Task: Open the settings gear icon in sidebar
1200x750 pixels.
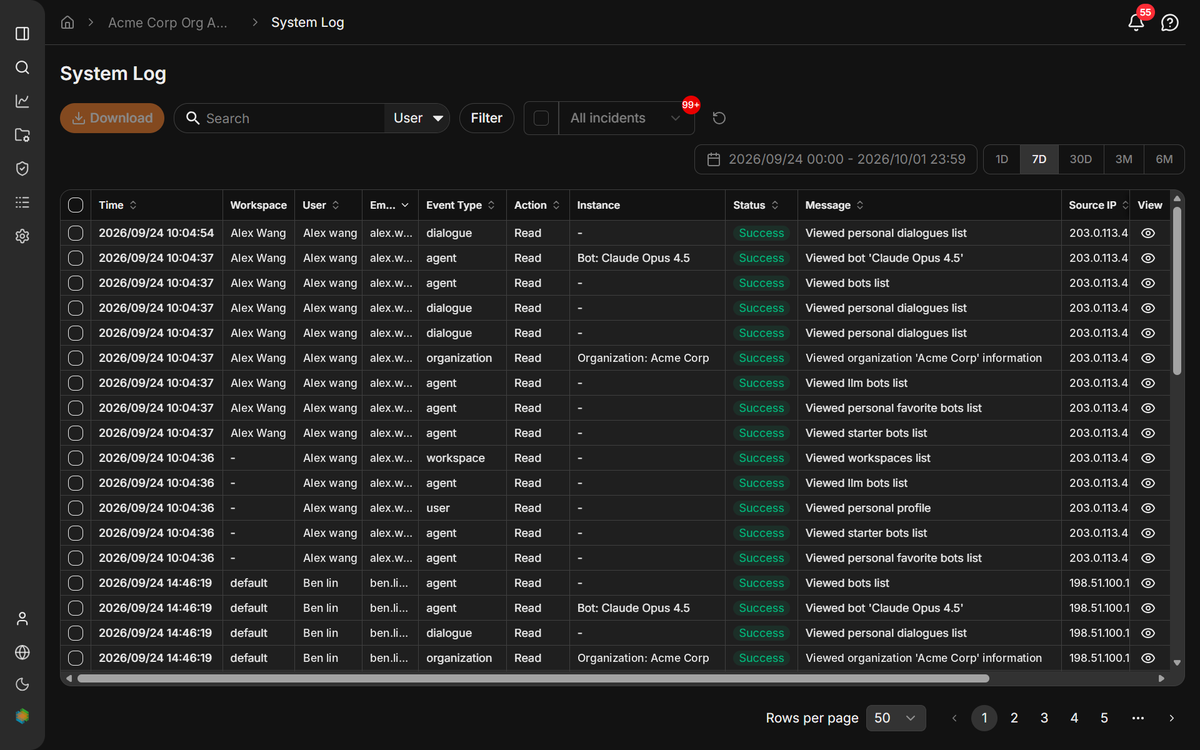Action: (22, 236)
